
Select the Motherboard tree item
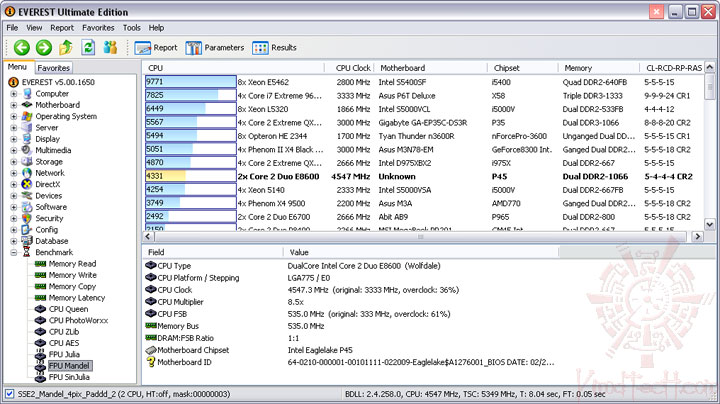point(57,105)
